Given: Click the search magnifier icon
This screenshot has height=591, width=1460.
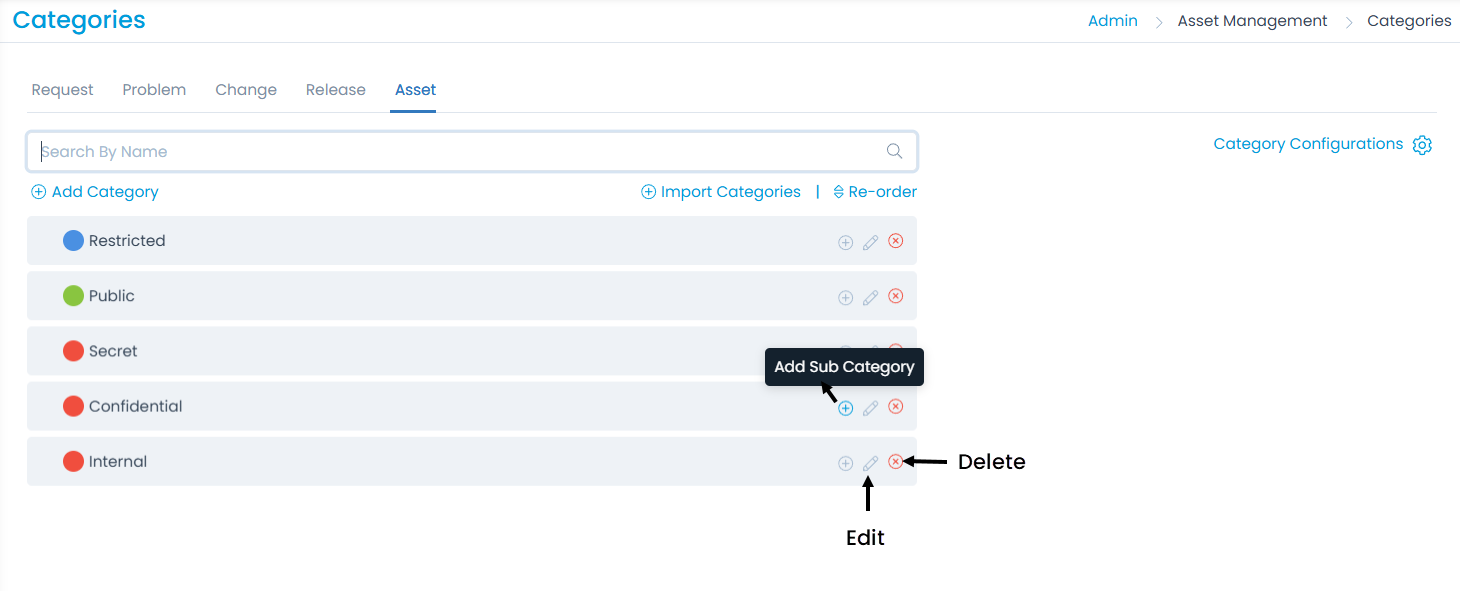Looking at the screenshot, I should (x=895, y=152).
